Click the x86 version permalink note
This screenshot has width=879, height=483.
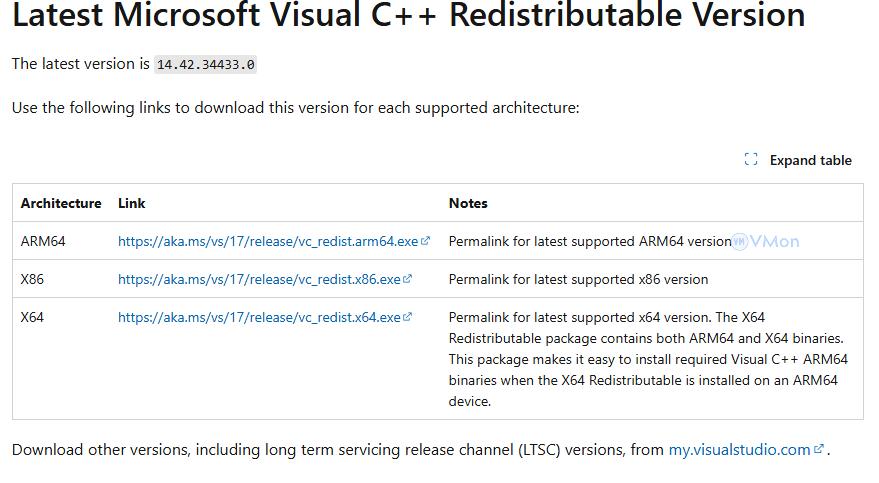click(x=578, y=279)
